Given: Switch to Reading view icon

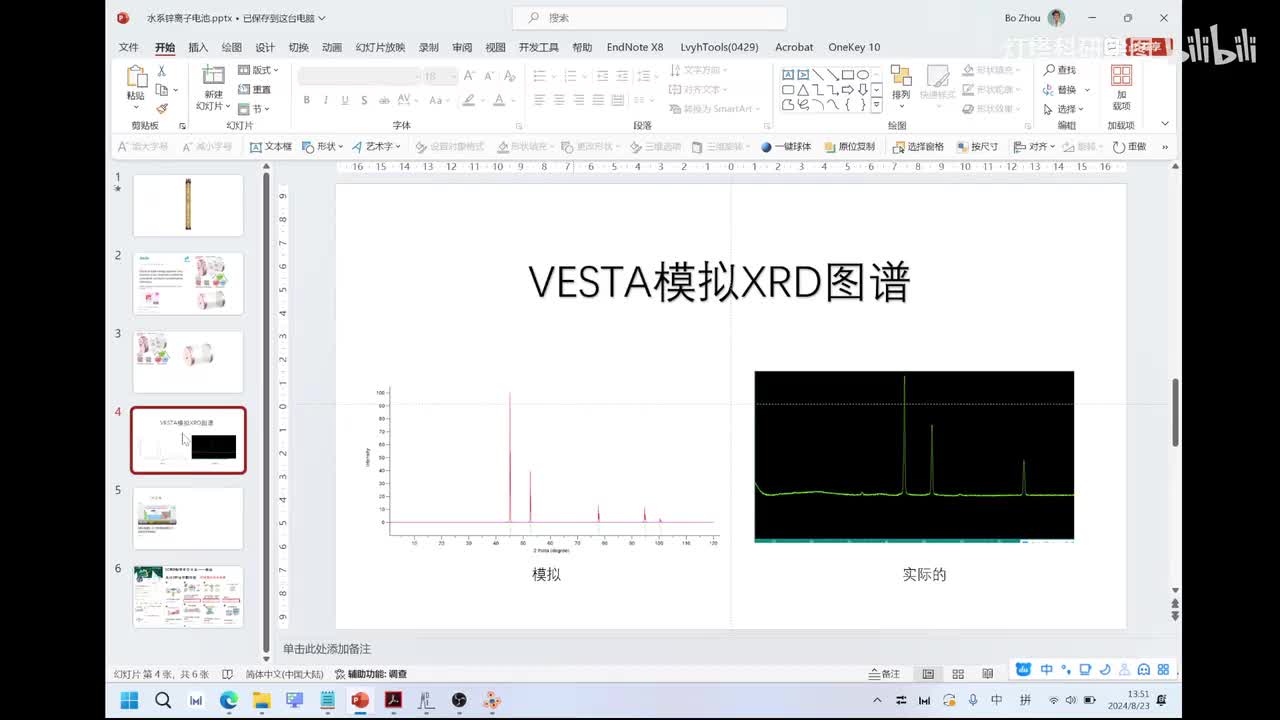Looking at the screenshot, I should [987, 674].
